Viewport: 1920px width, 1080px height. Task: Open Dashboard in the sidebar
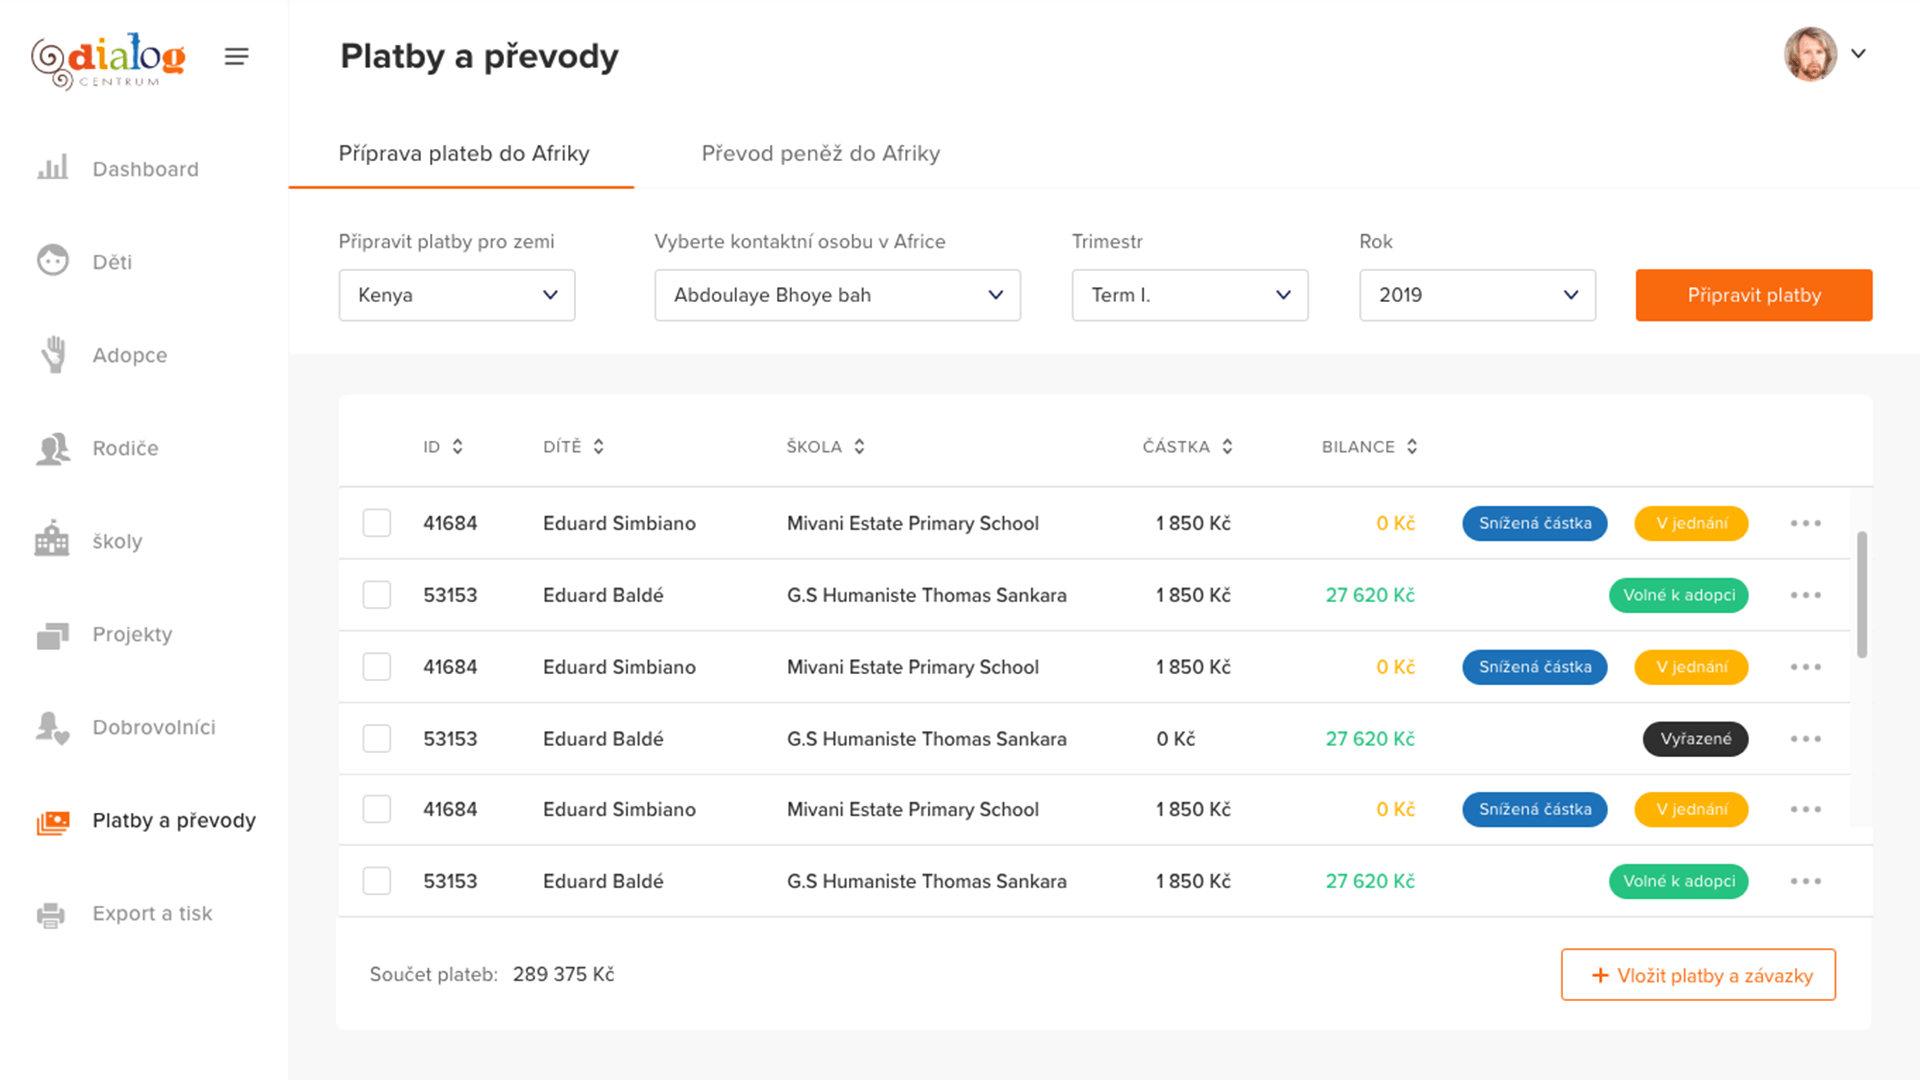point(145,169)
